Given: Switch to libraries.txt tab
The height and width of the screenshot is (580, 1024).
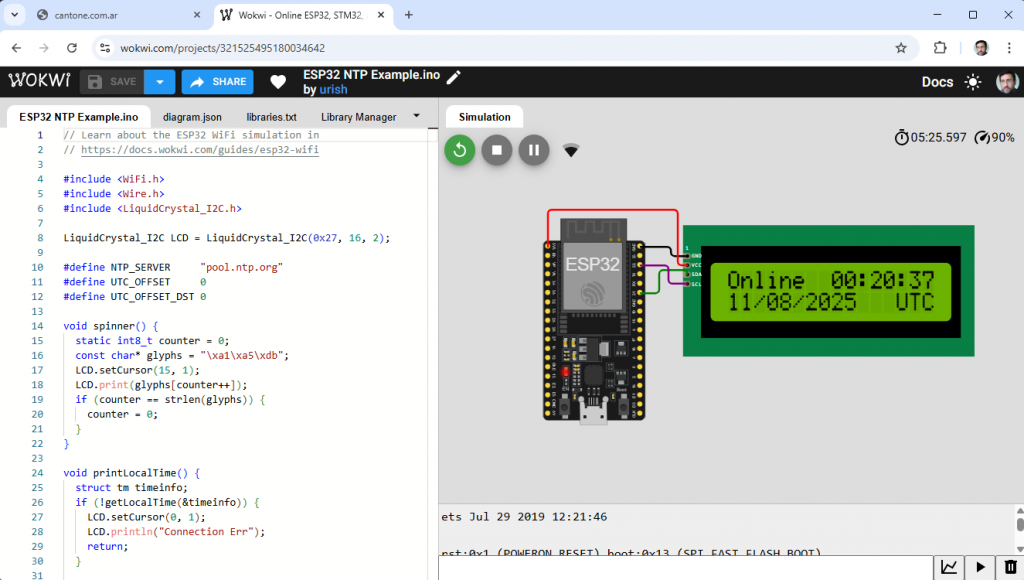Looking at the screenshot, I should point(271,117).
